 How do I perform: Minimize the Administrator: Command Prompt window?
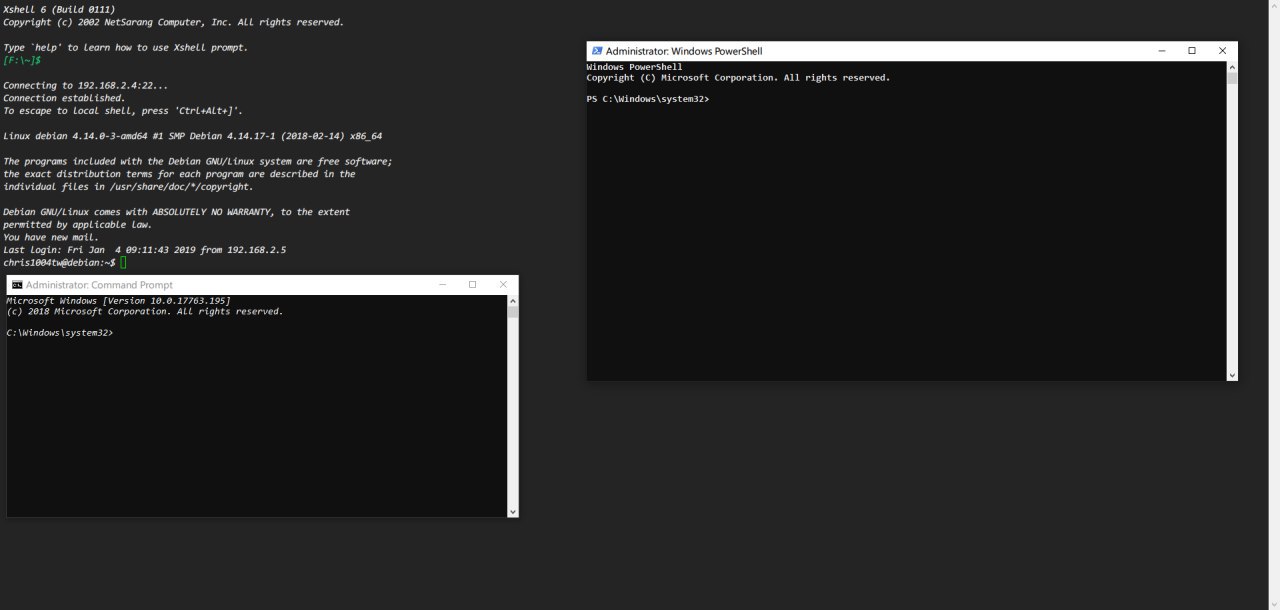(442, 285)
